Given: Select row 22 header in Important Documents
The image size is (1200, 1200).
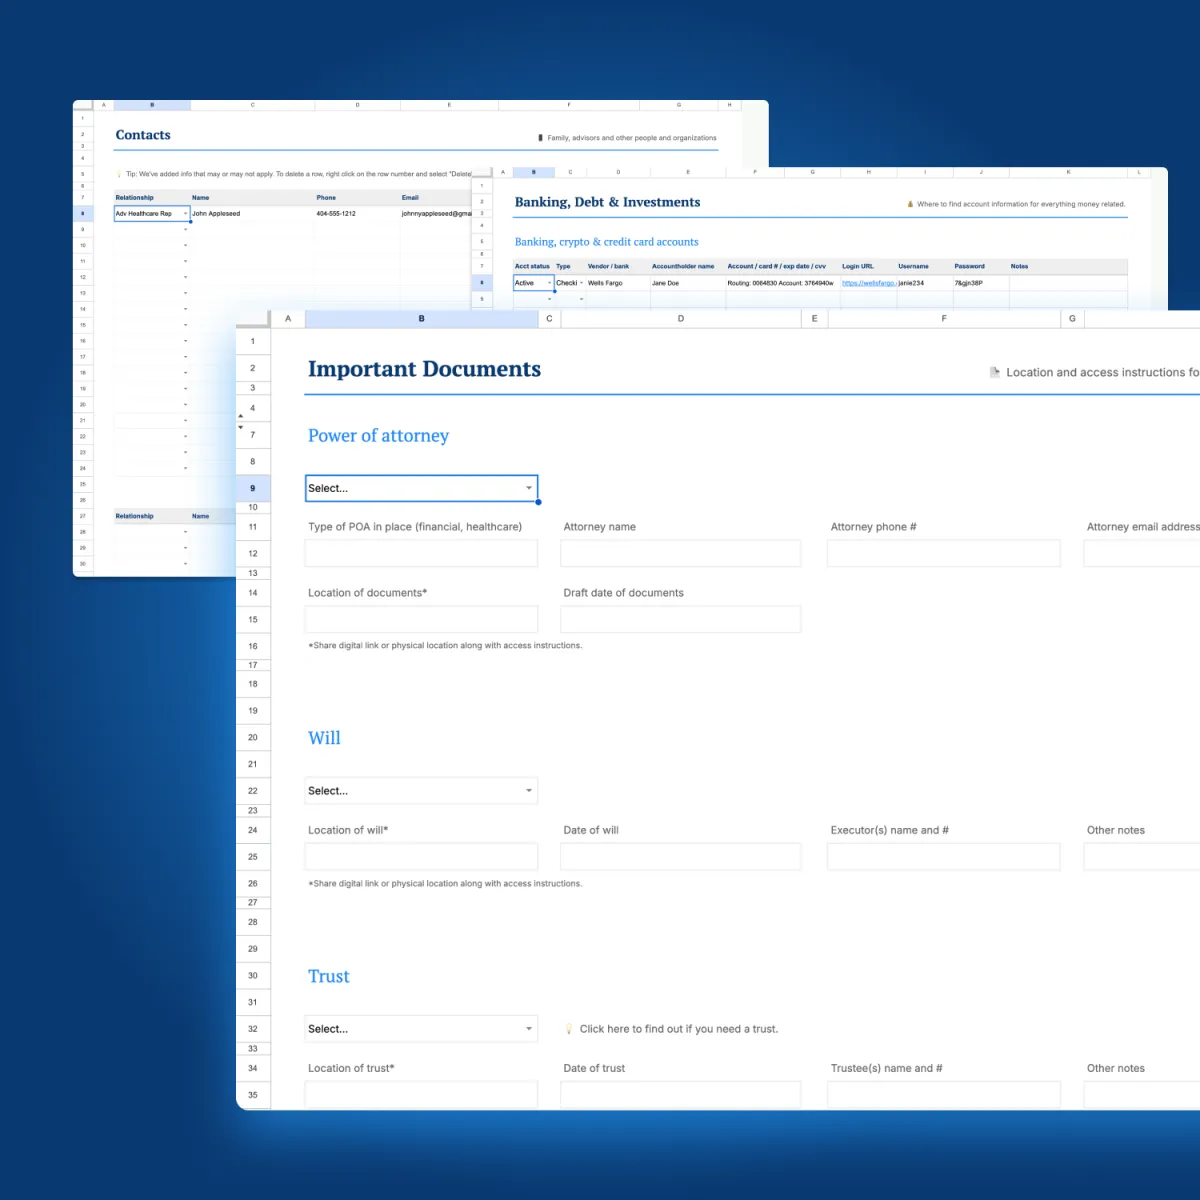Looking at the screenshot, I should pyautogui.click(x=253, y=791).
